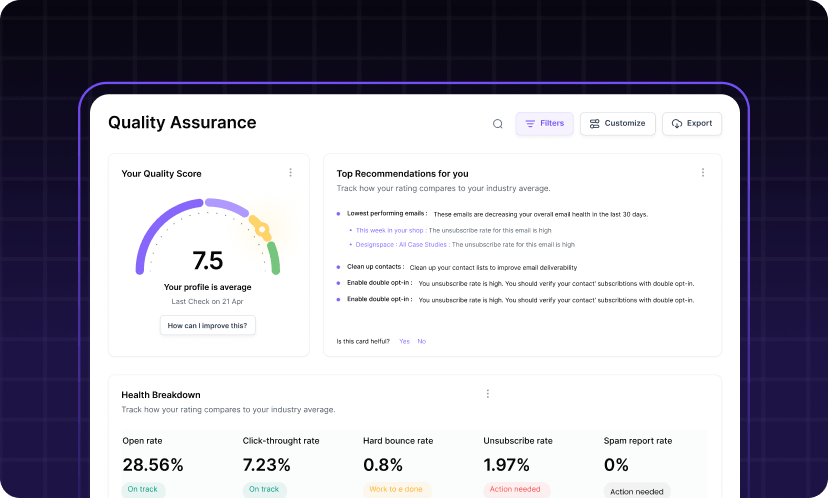828x498 pixels.
Task: Click the gauge needle on quality score
Action: click(x=259, y=226)
